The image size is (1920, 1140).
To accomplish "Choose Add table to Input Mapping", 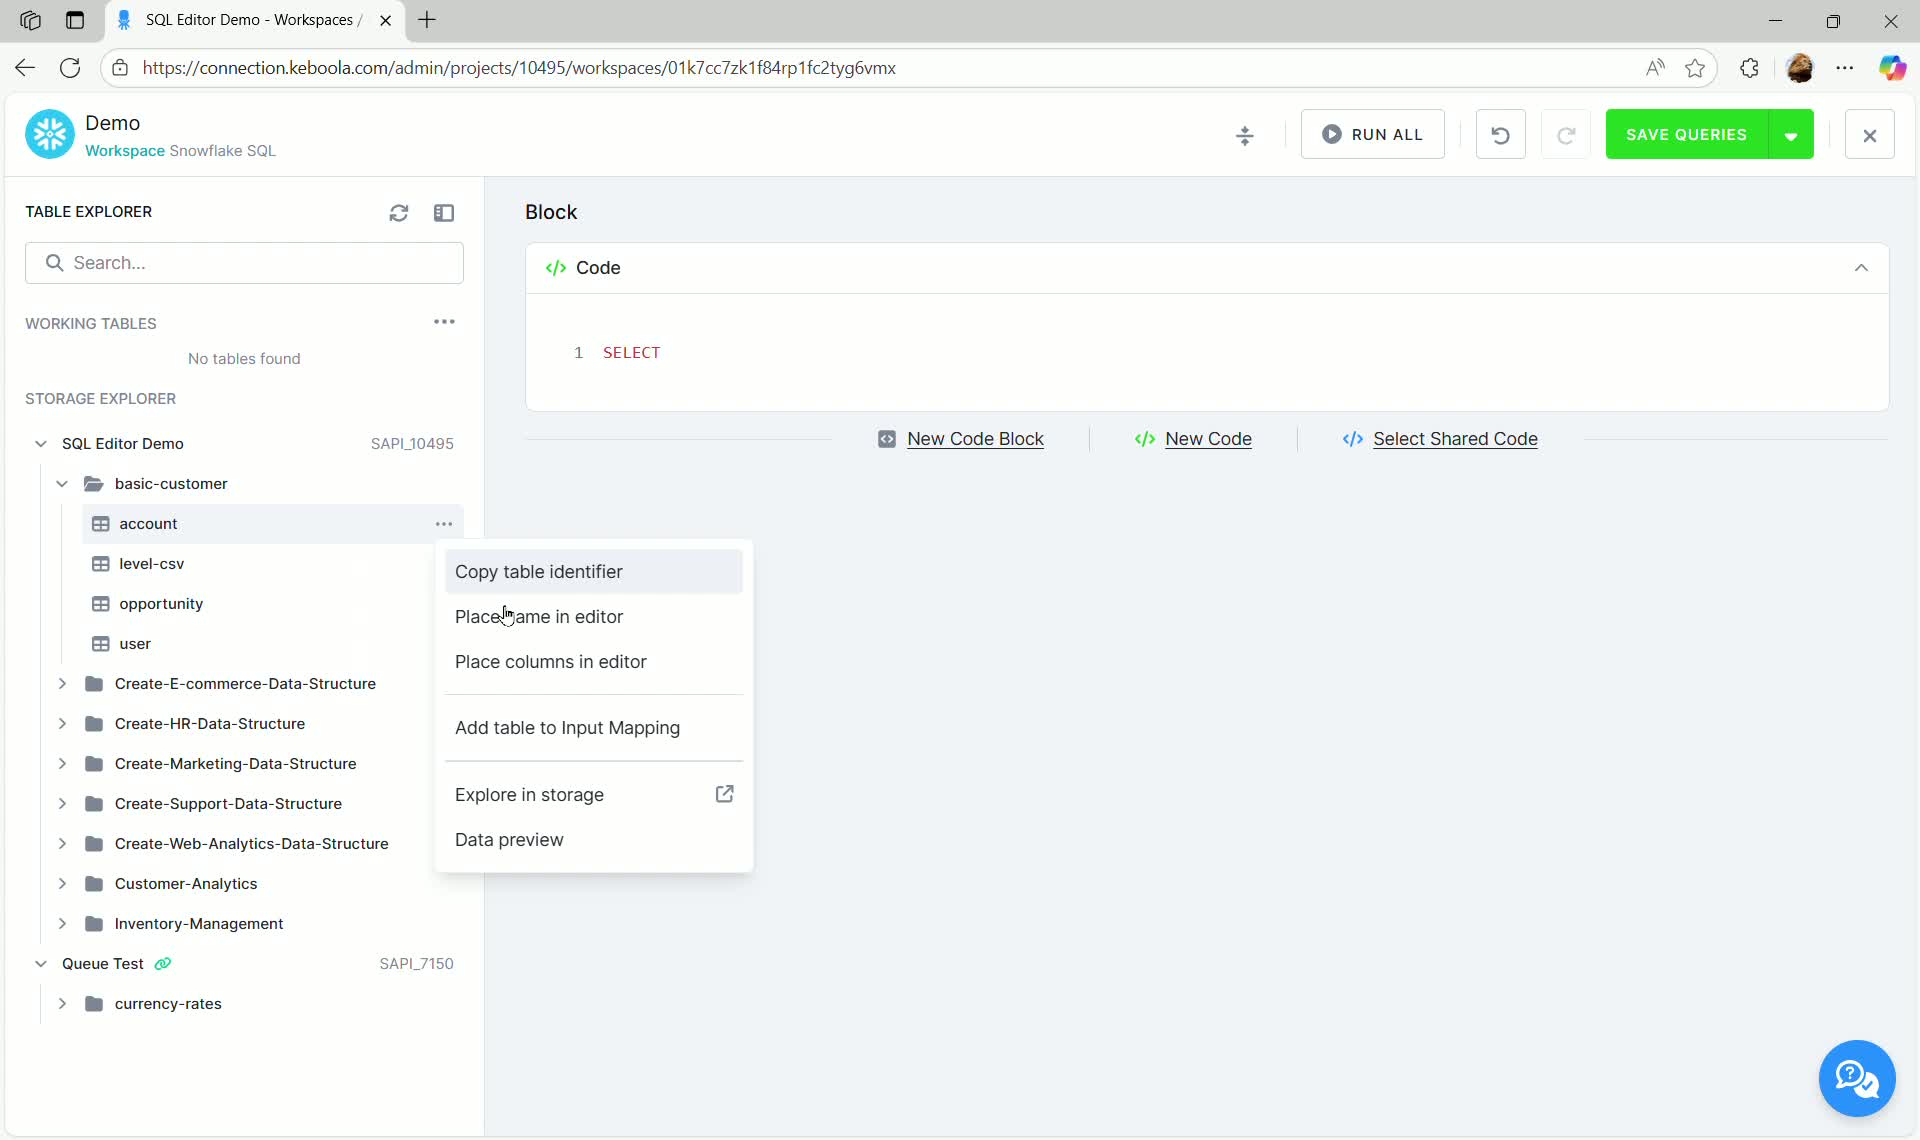I will coord(567,728).
